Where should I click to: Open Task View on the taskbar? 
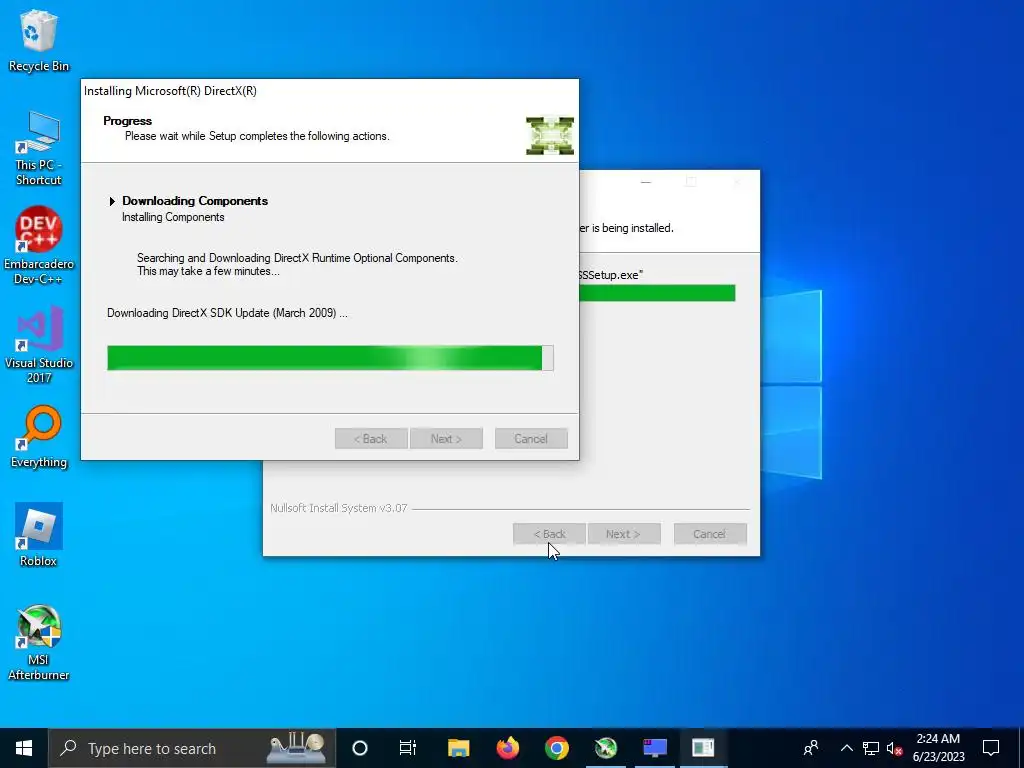point(408,748)
